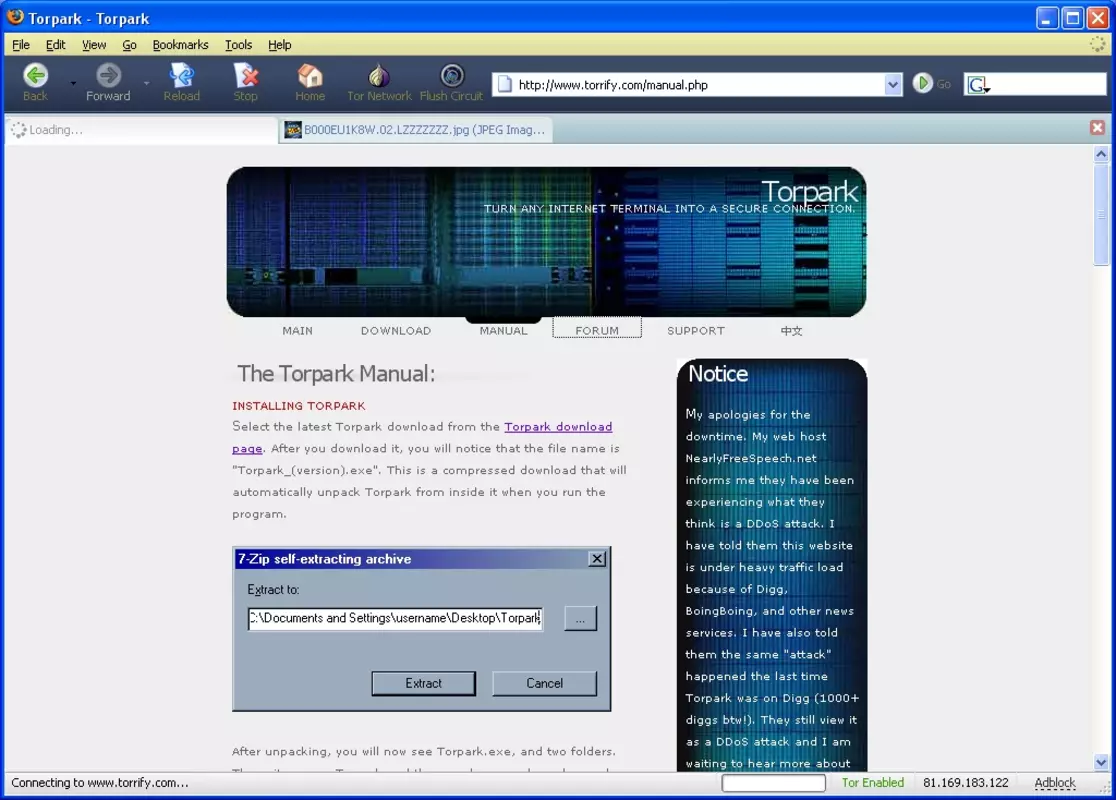Open the View menu
Image resolution: width=1116 pixels, height=800 pixels.
(x=94, y=45)
